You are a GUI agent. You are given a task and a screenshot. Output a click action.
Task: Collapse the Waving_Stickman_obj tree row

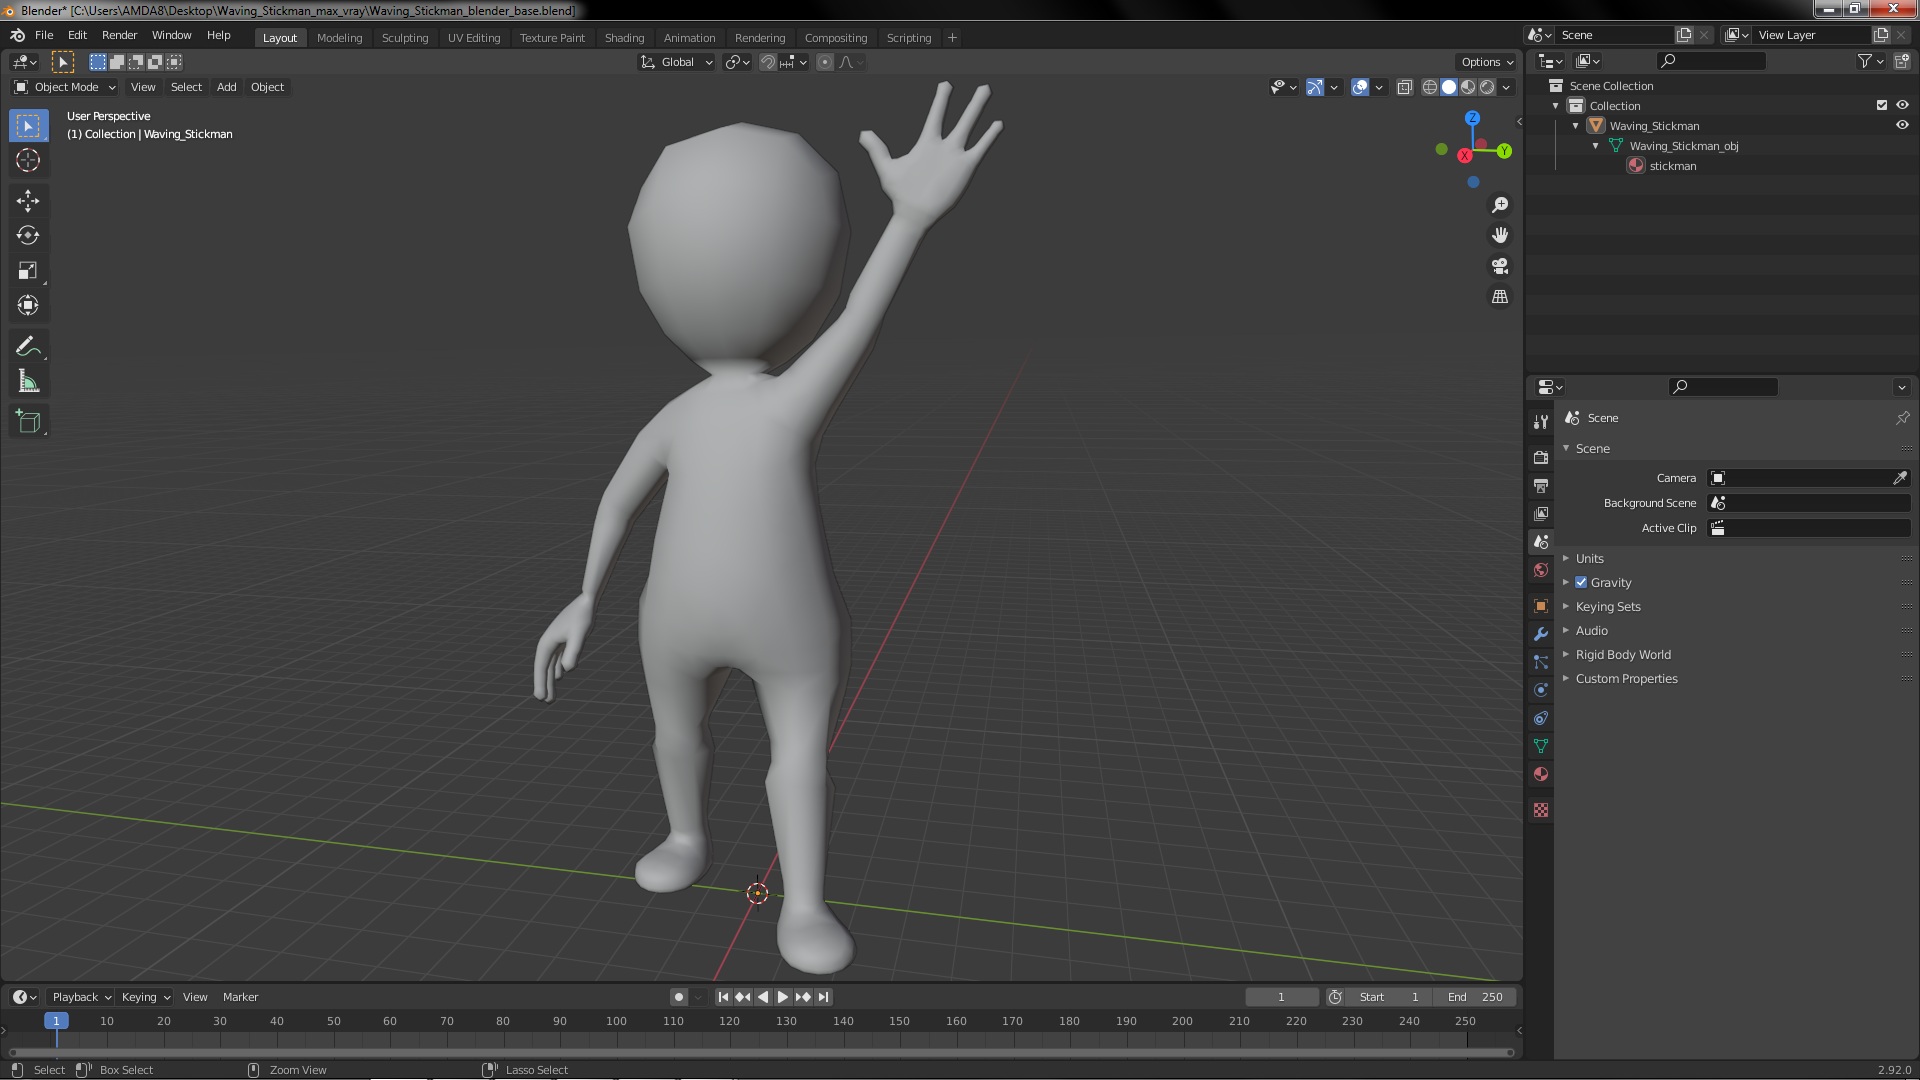pyautogui.click(x=1596, y=146)
